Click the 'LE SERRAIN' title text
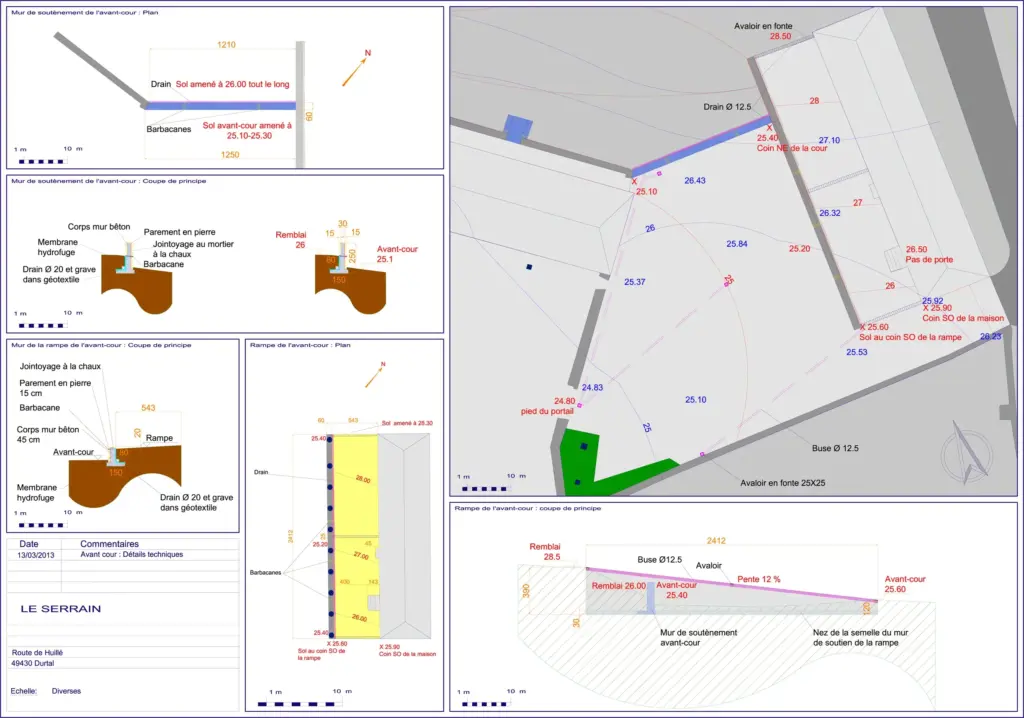Screen dimensions: 1024x718 tap(61, 608)
